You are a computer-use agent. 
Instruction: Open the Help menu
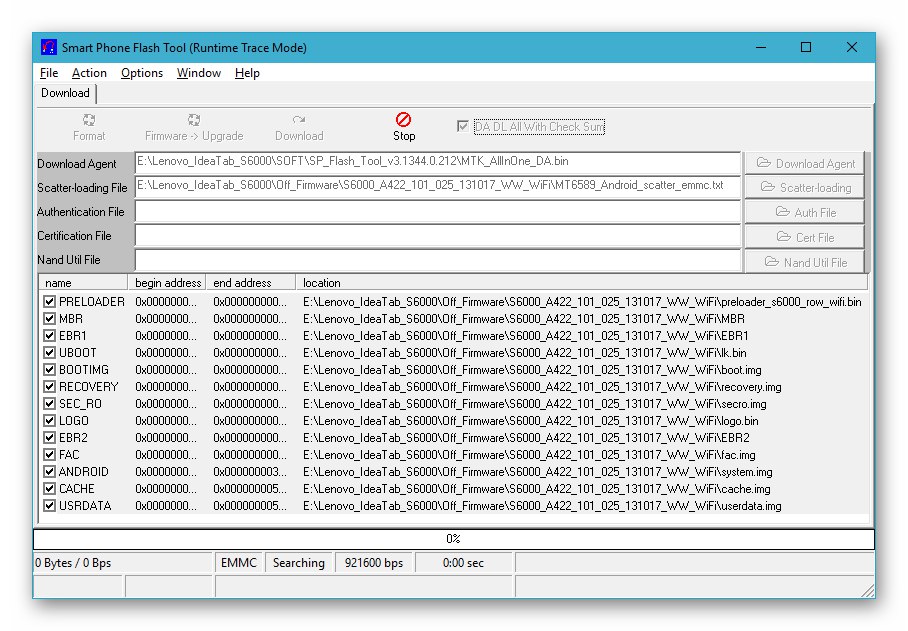(247, 72)
